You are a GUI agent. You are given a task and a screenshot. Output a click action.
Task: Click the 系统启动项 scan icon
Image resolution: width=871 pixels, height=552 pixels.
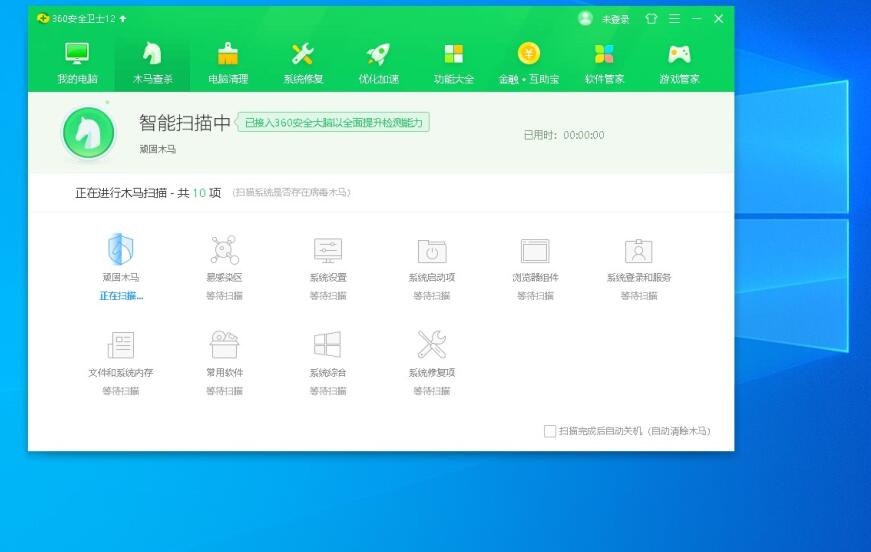[x=432, y=251]
